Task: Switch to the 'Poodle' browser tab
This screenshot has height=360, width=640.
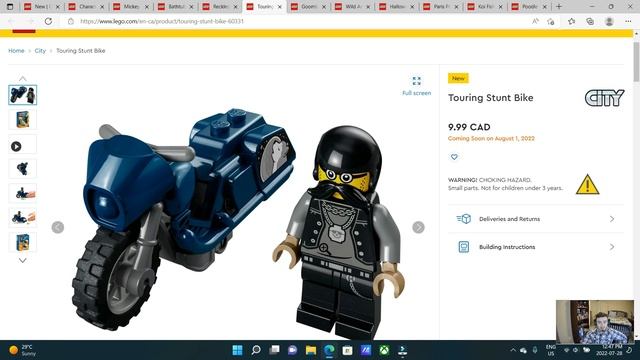Action: click(x=529, y=7)
